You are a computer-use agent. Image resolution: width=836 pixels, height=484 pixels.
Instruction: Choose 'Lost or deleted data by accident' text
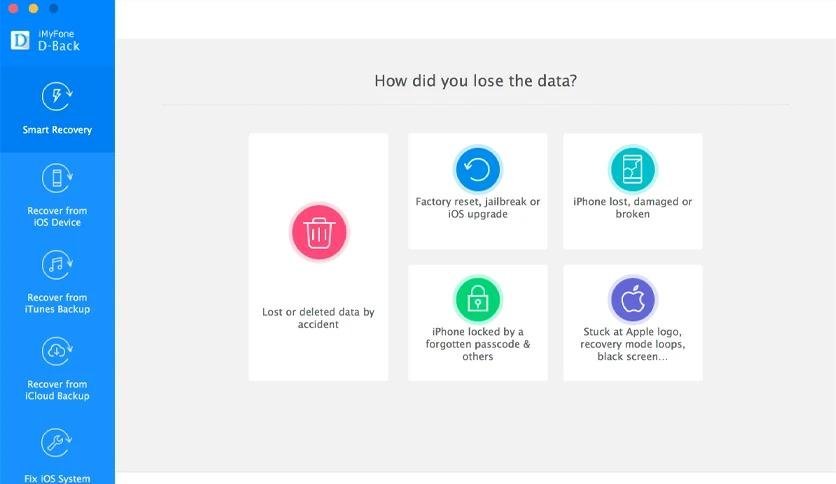[x=318, y=318]
